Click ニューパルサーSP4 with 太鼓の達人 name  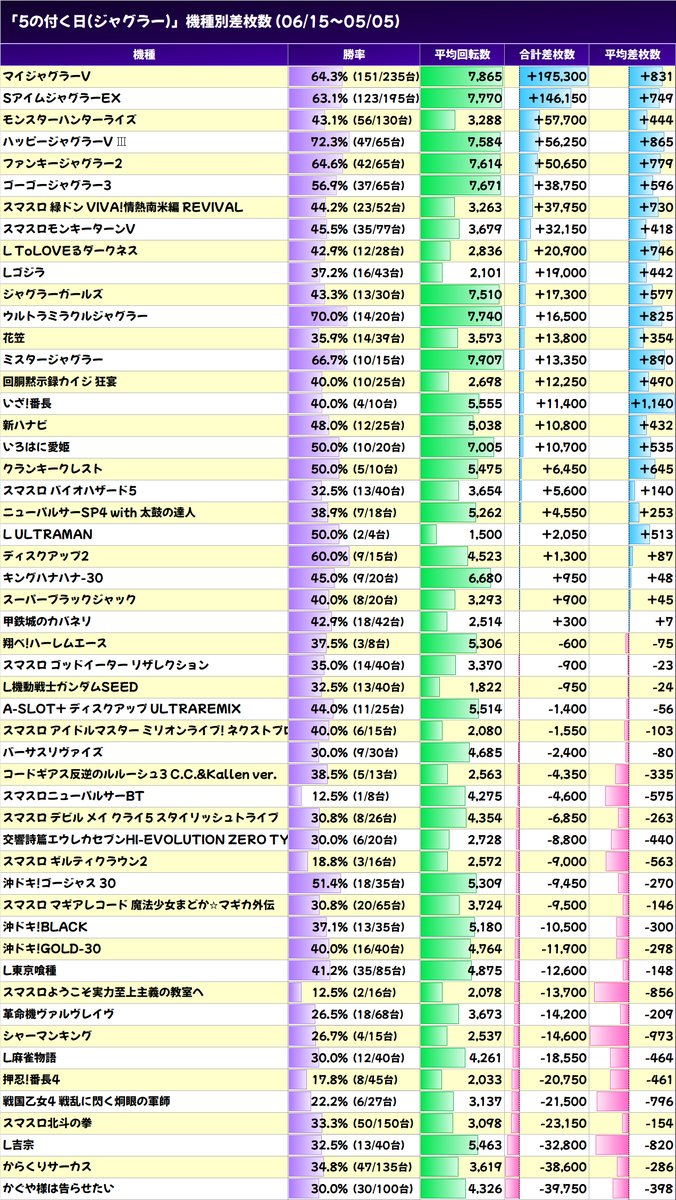tap(99, 513)
